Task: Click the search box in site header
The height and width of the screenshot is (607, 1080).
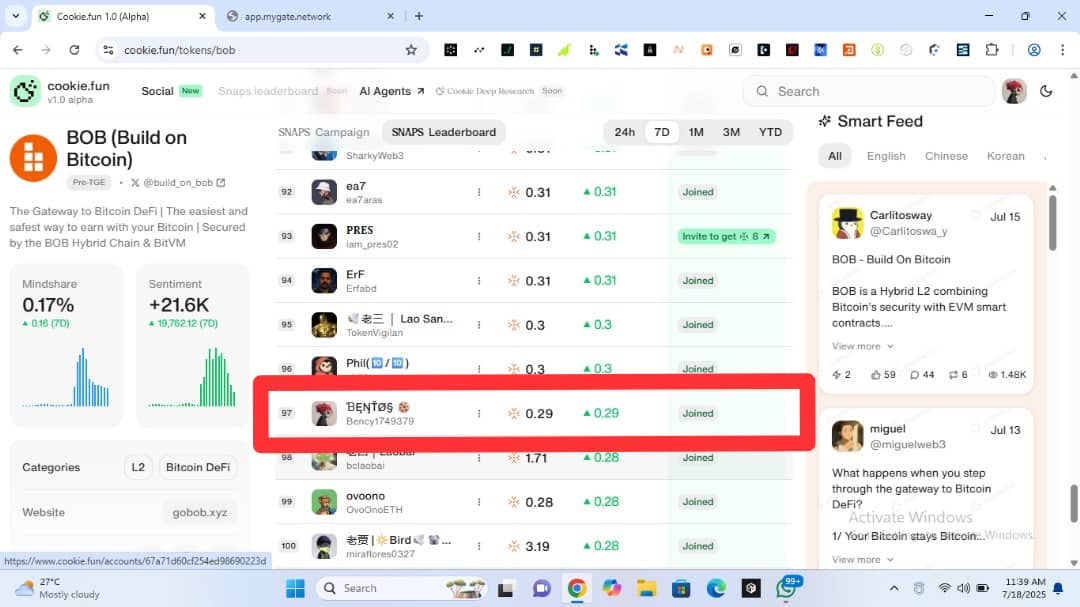Action: [869, 91]
